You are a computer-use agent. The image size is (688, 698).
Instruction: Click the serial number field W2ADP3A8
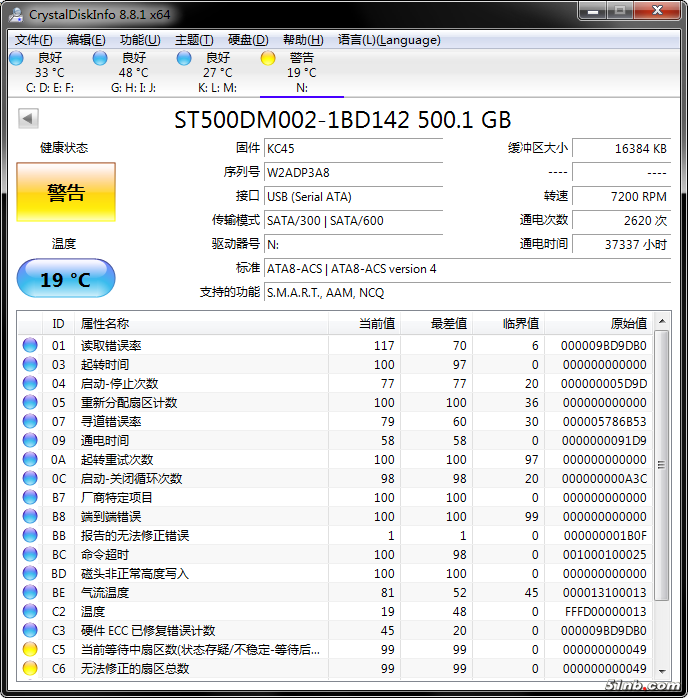click(353, 172)
